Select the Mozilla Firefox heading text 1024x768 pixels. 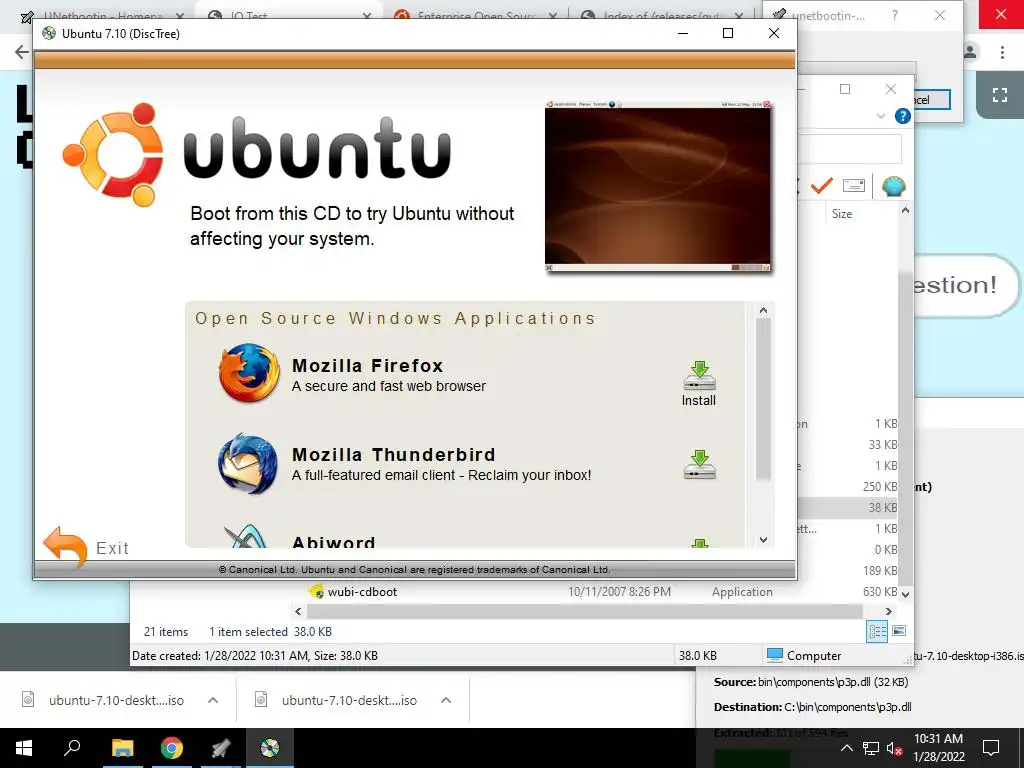click(x=367, y=366)
